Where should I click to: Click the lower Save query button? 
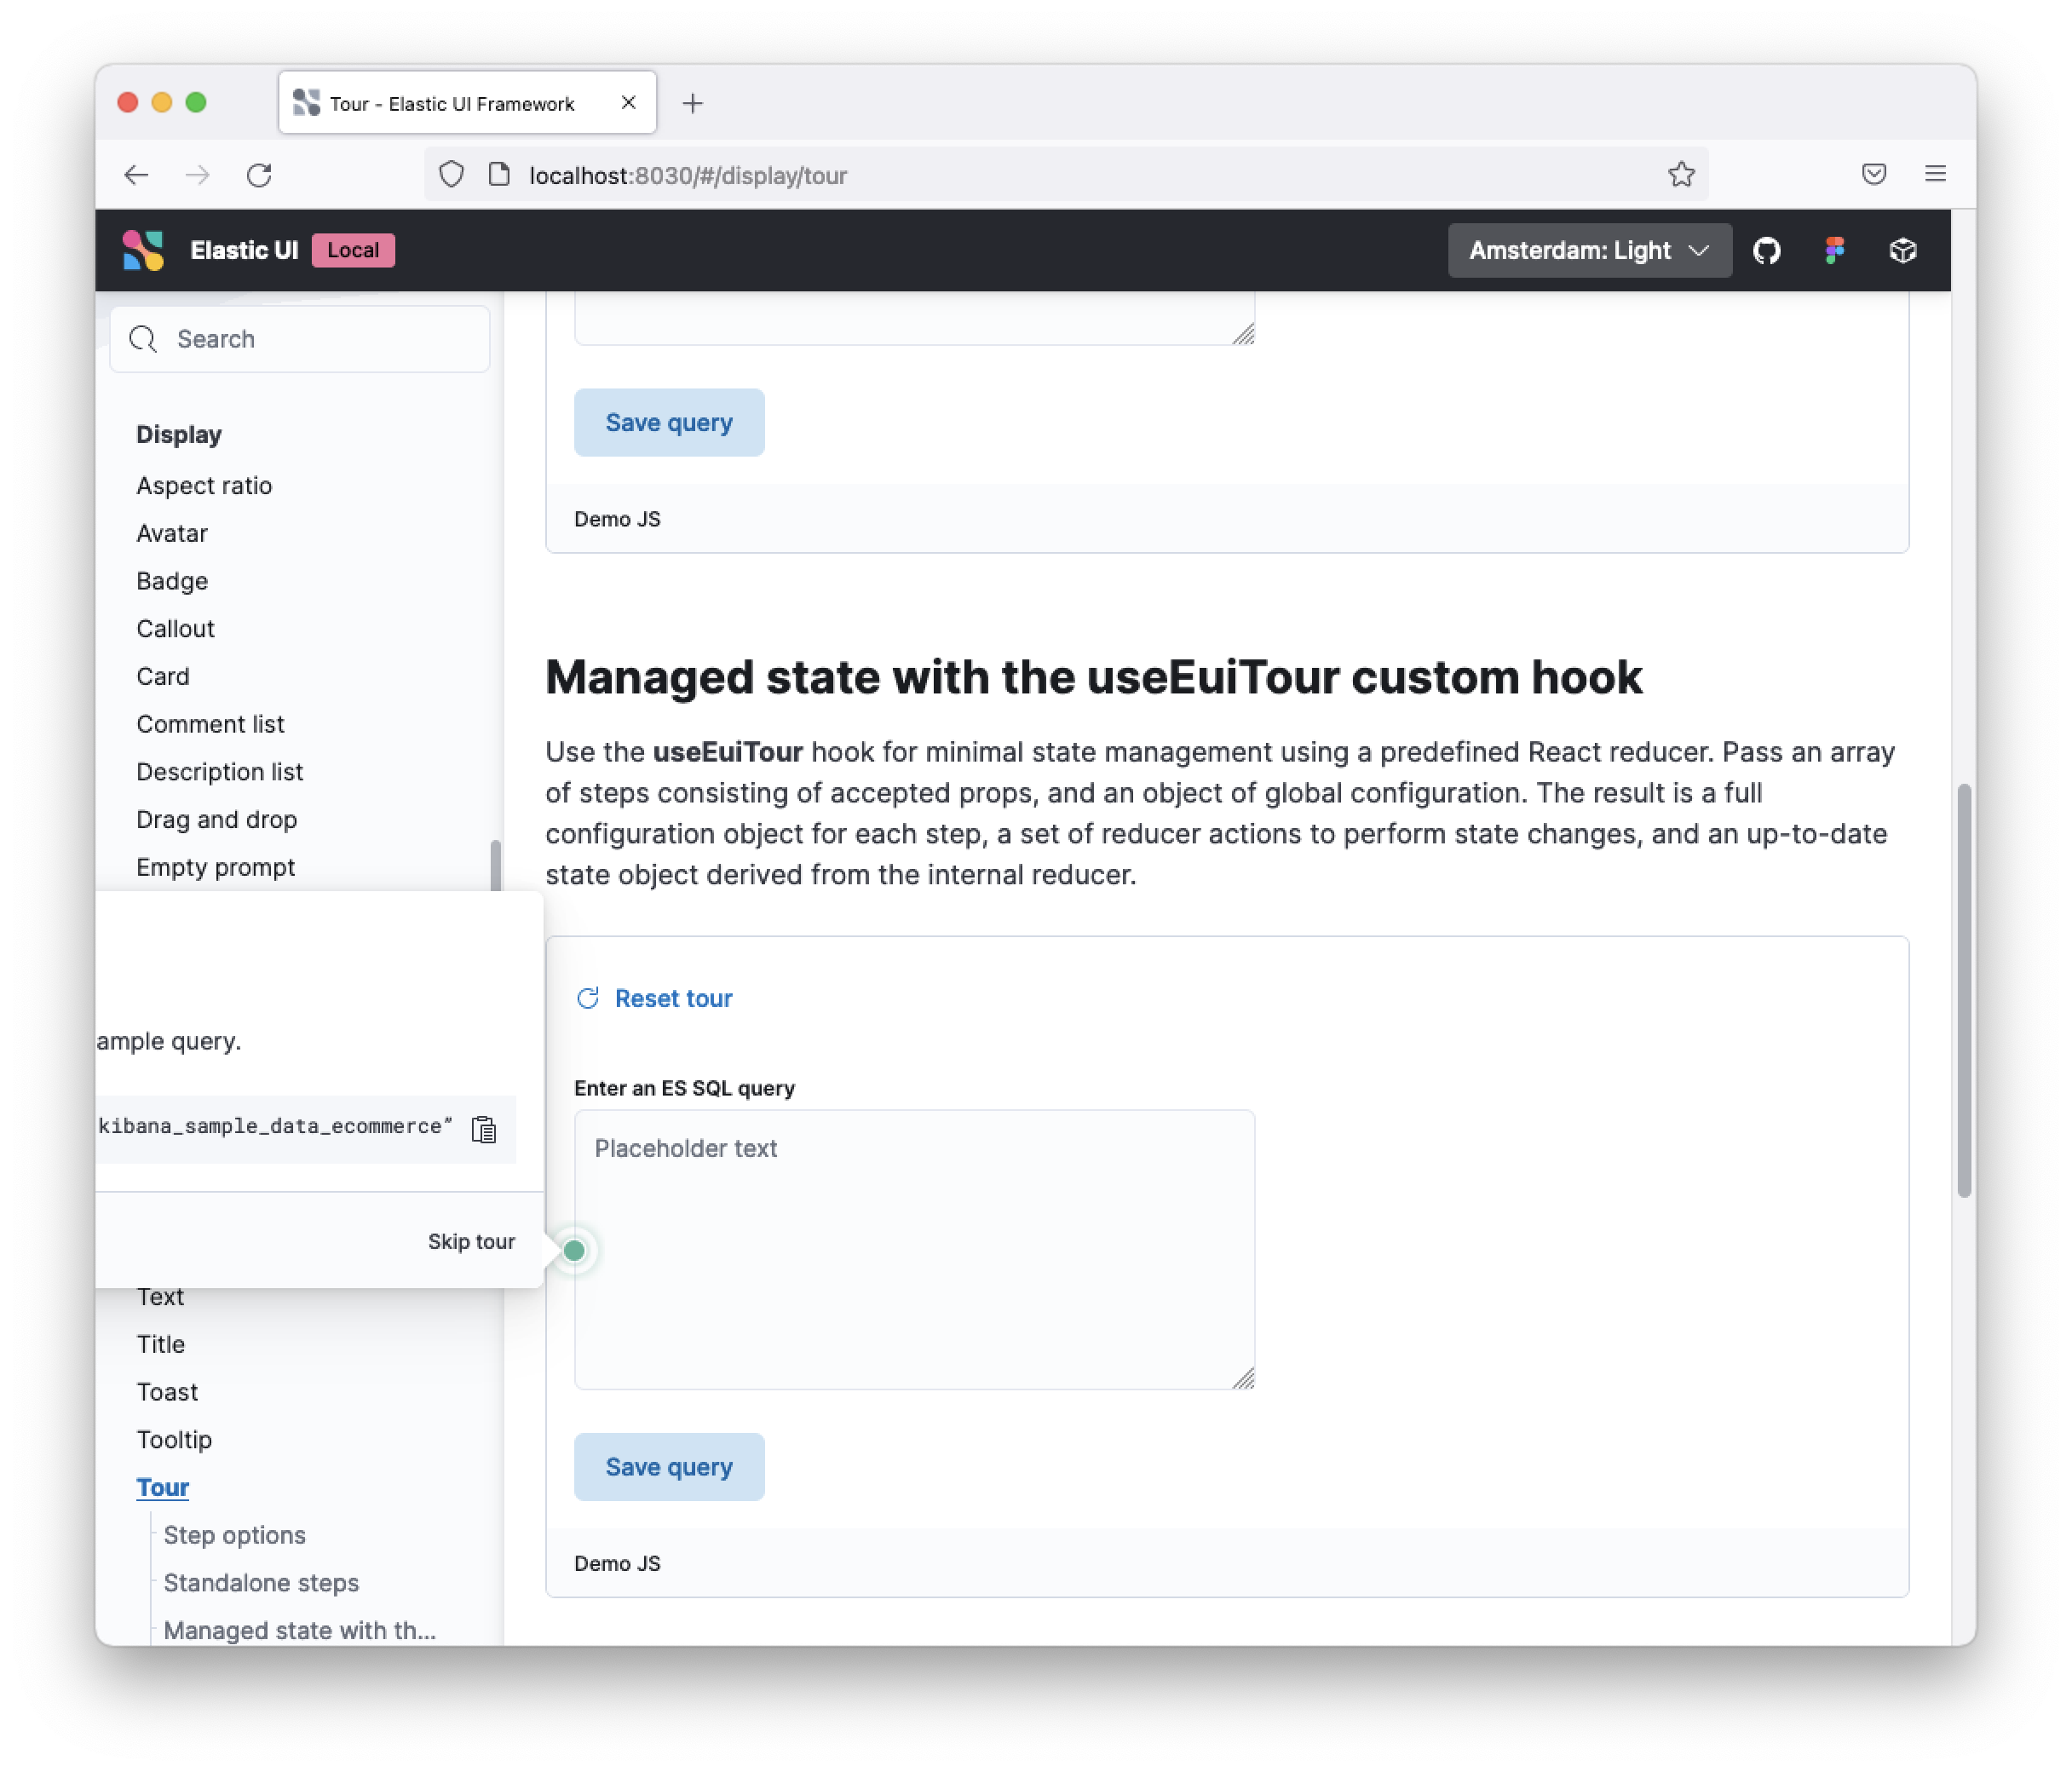(x=668, y=1466)
